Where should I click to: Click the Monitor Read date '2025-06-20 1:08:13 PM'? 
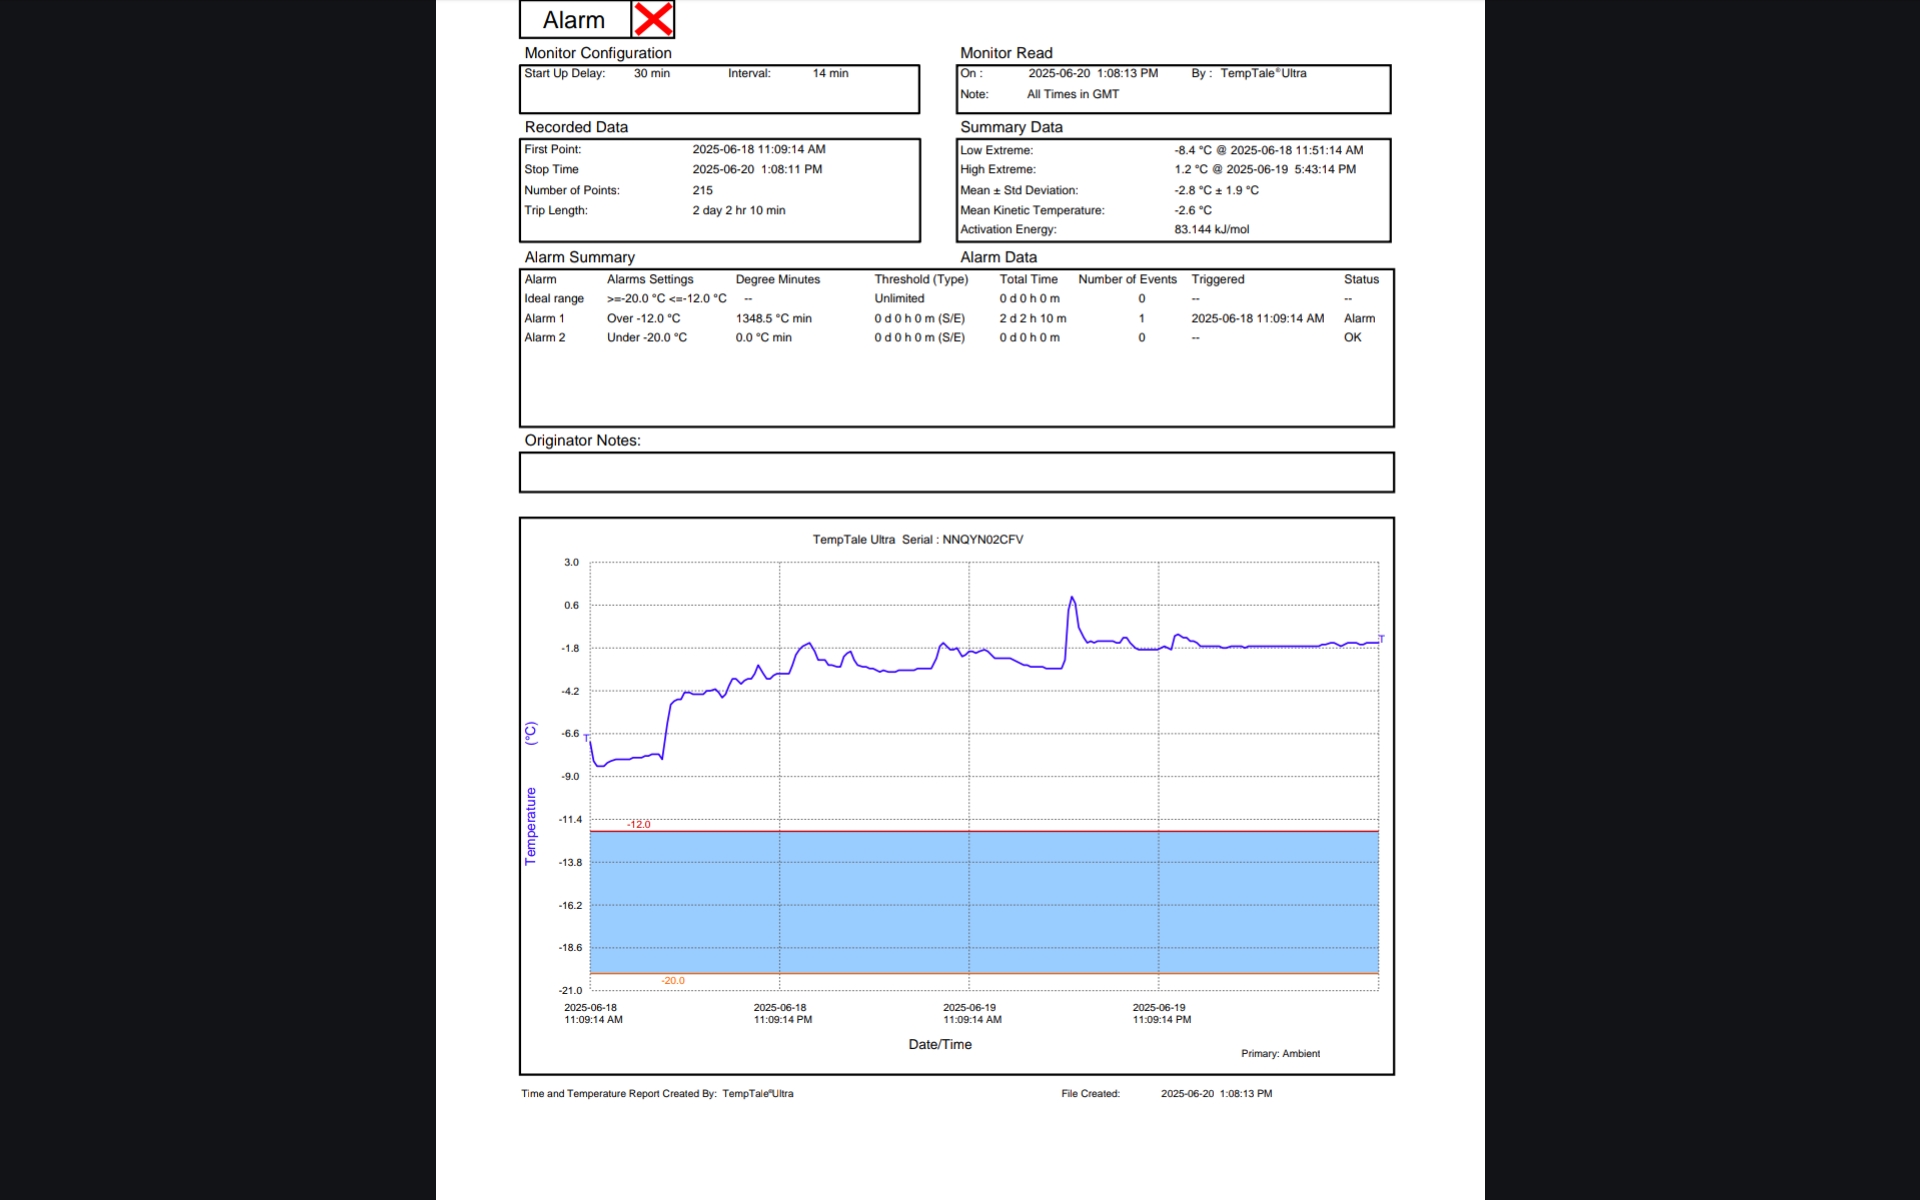click(1093, 73)
